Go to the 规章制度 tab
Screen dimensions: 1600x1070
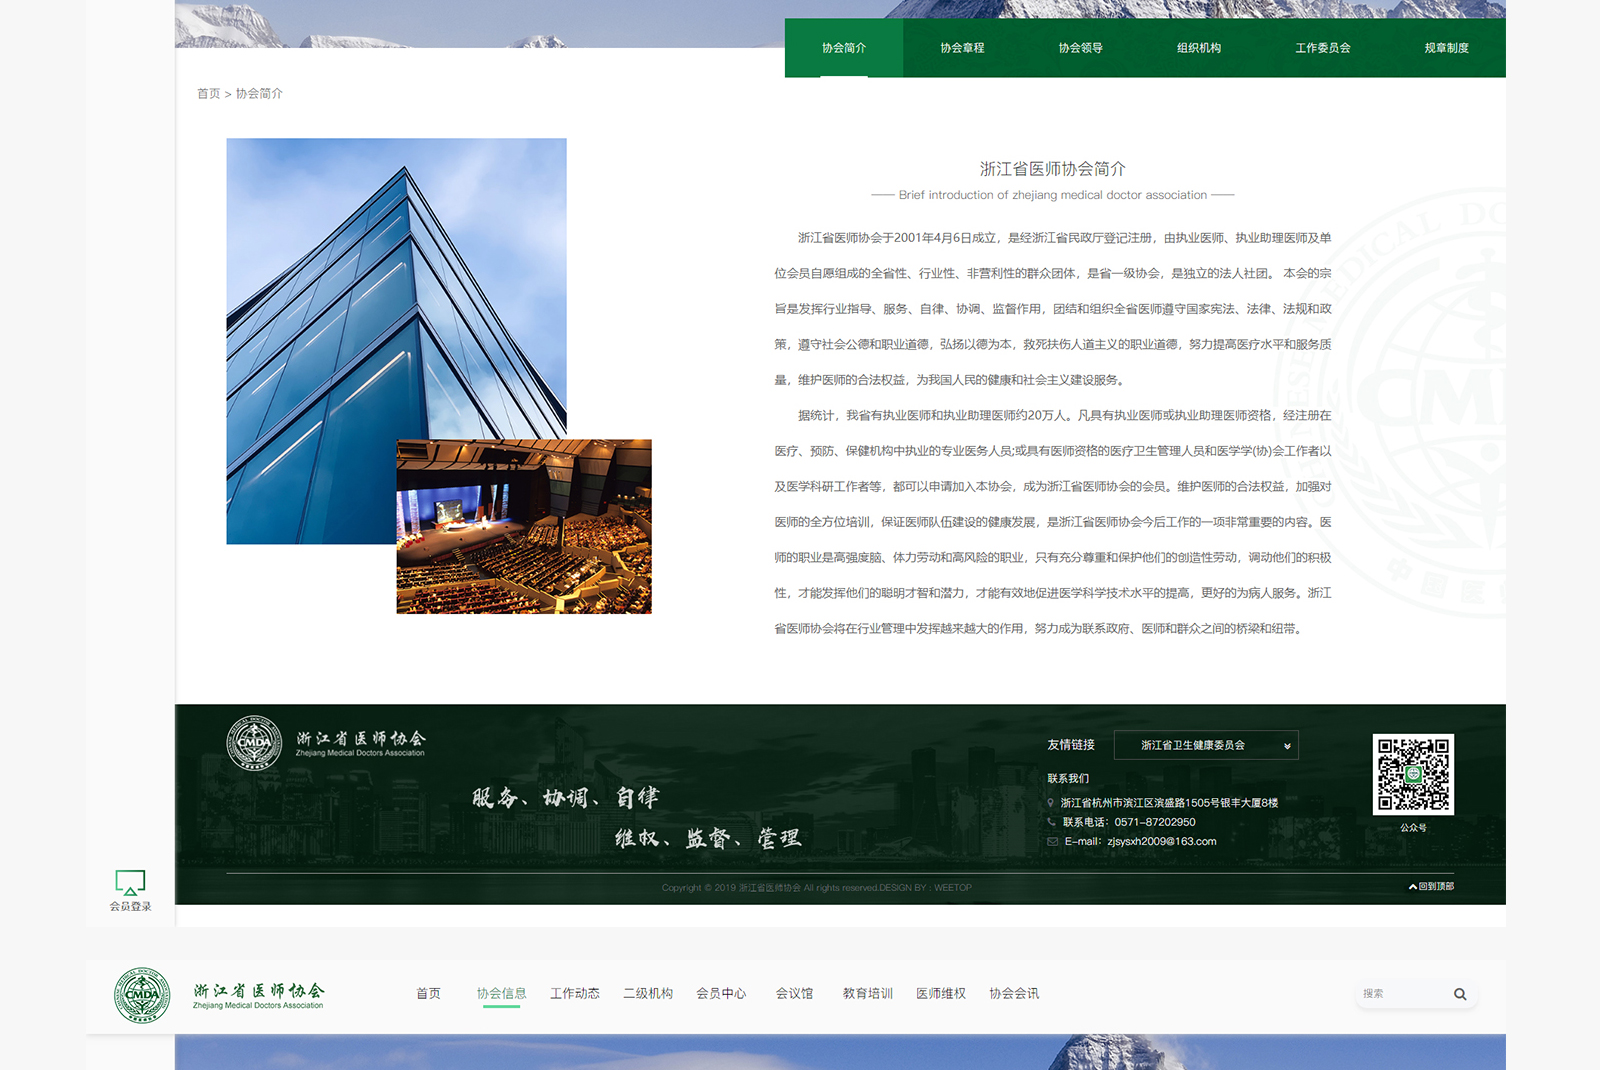1446,48
